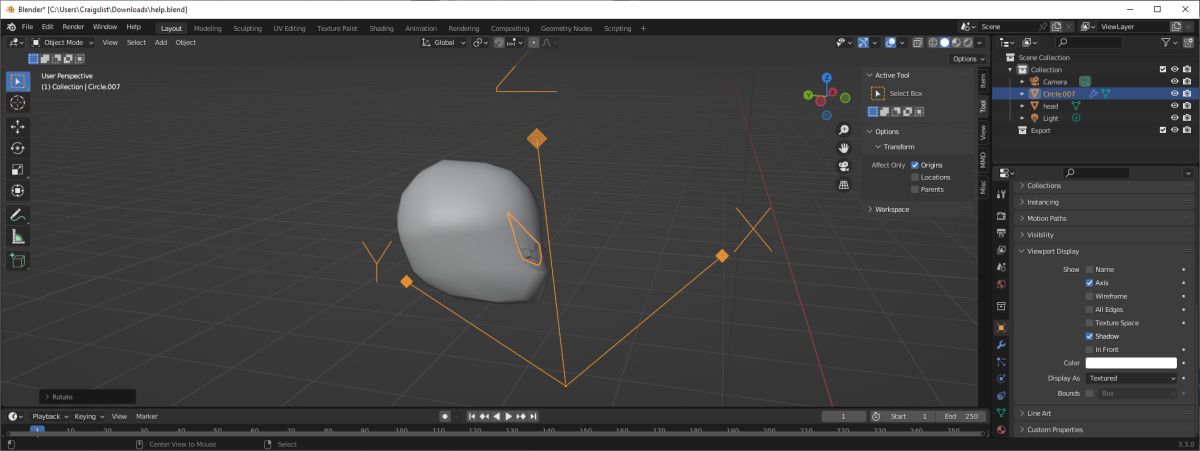The image size is (1200, 451).
Task: Collapse the Transform subpanel
Action: 899,147
